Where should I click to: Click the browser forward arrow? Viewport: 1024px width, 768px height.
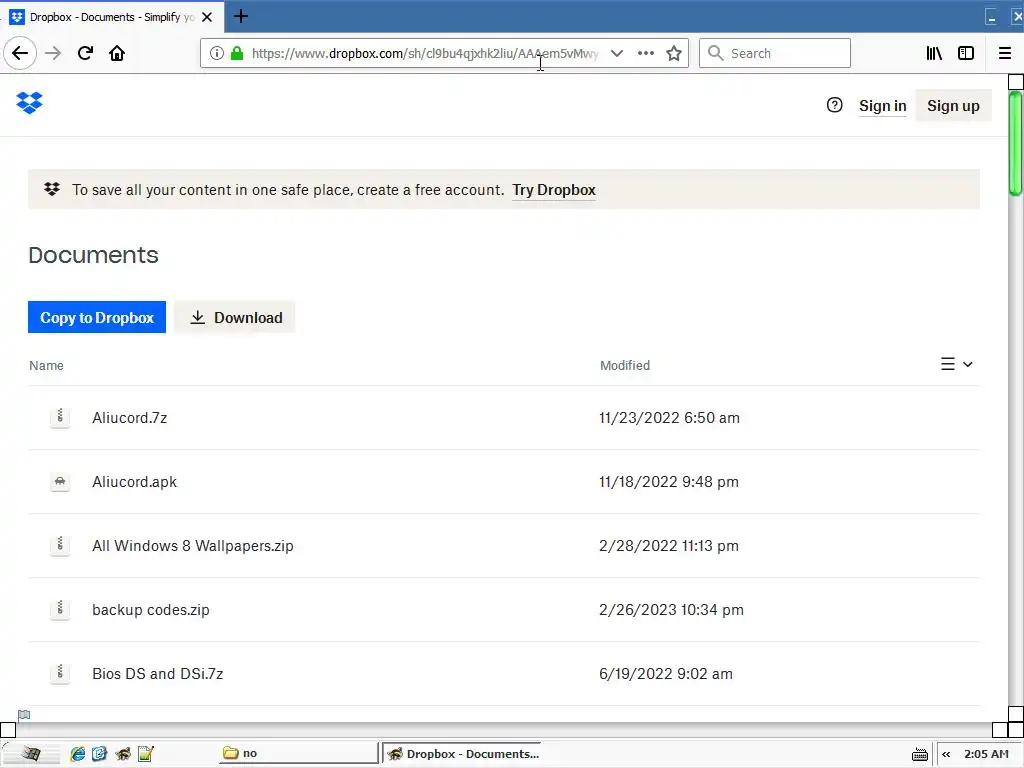click(x=53, y=54)
